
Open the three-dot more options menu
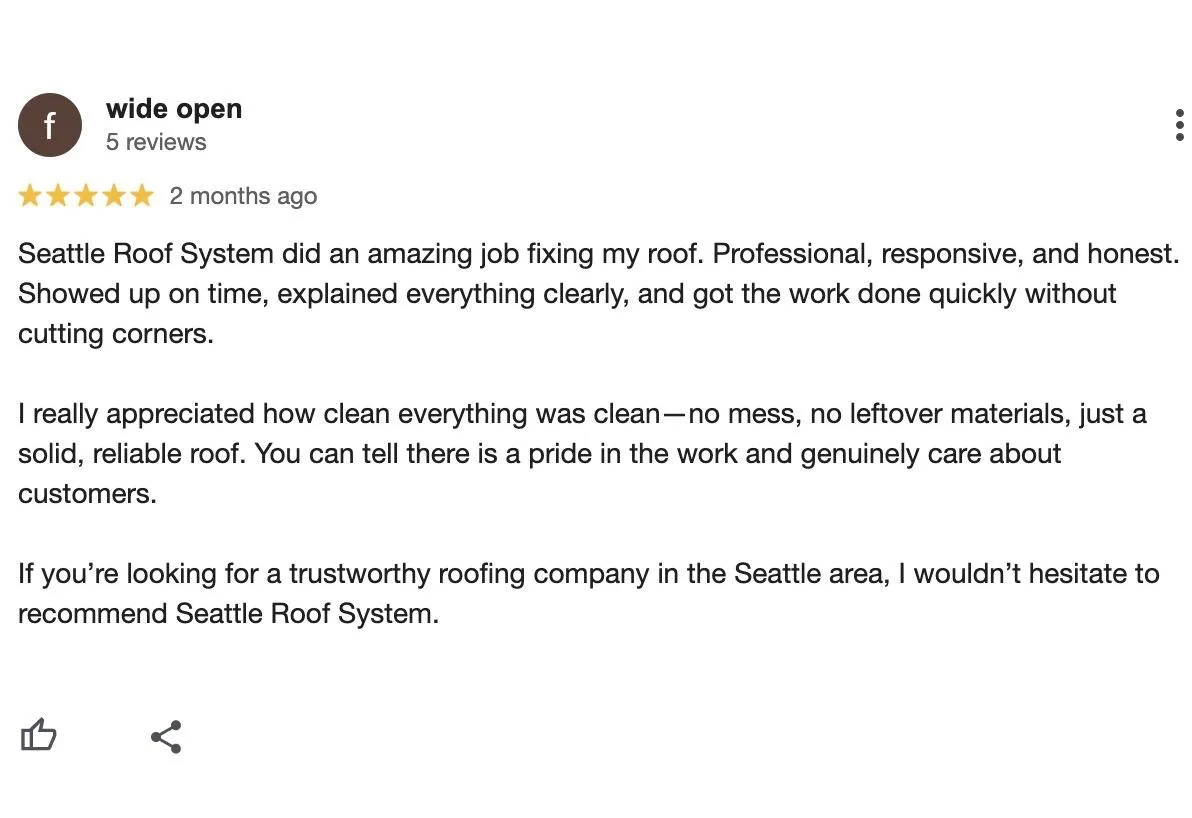(x=1179, y=125)
